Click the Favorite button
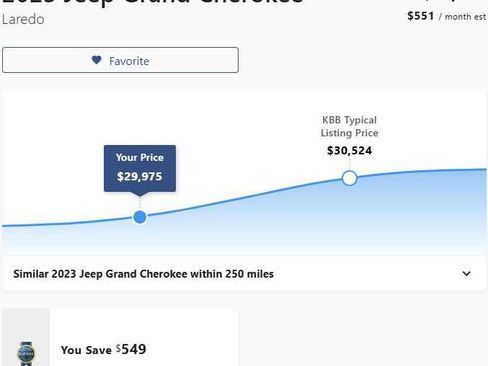Viewport: 488px width, 366px height. (120, 60)
